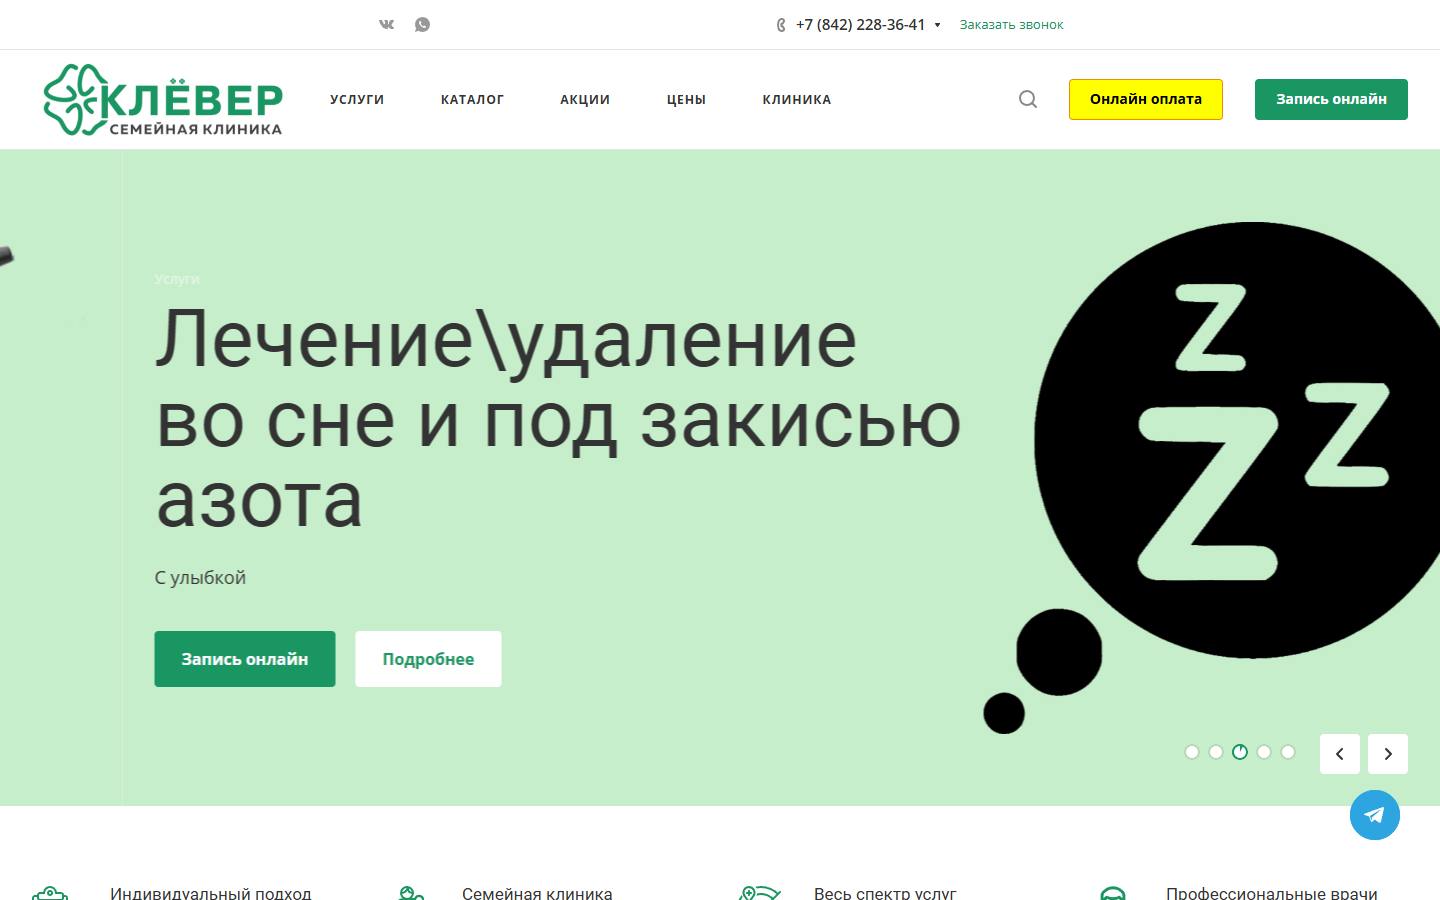Select the second slider pagination dot
Screen dimensions: 1440x900
coord(1216,752)
